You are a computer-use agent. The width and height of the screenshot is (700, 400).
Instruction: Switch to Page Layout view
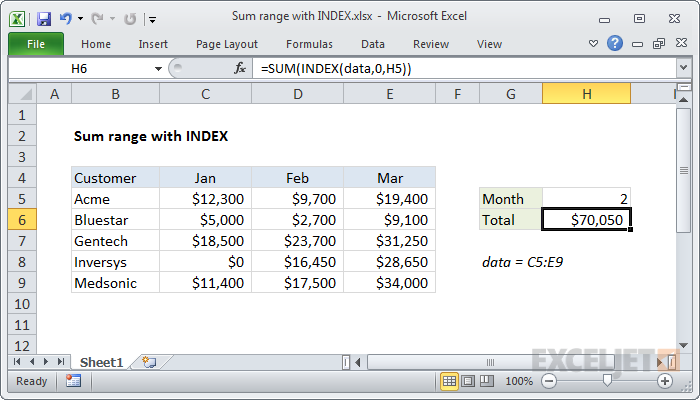(x=469, y=381)
